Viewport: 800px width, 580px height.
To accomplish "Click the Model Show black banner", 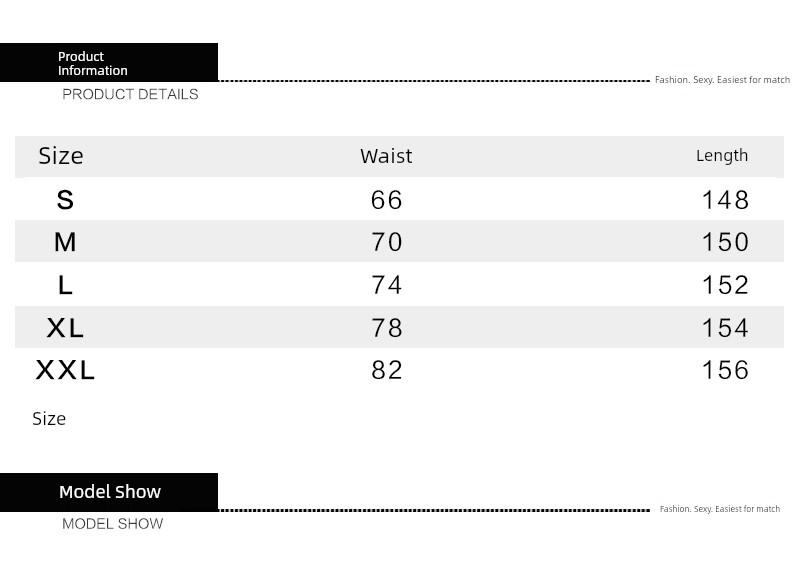I will click(109, 492).
